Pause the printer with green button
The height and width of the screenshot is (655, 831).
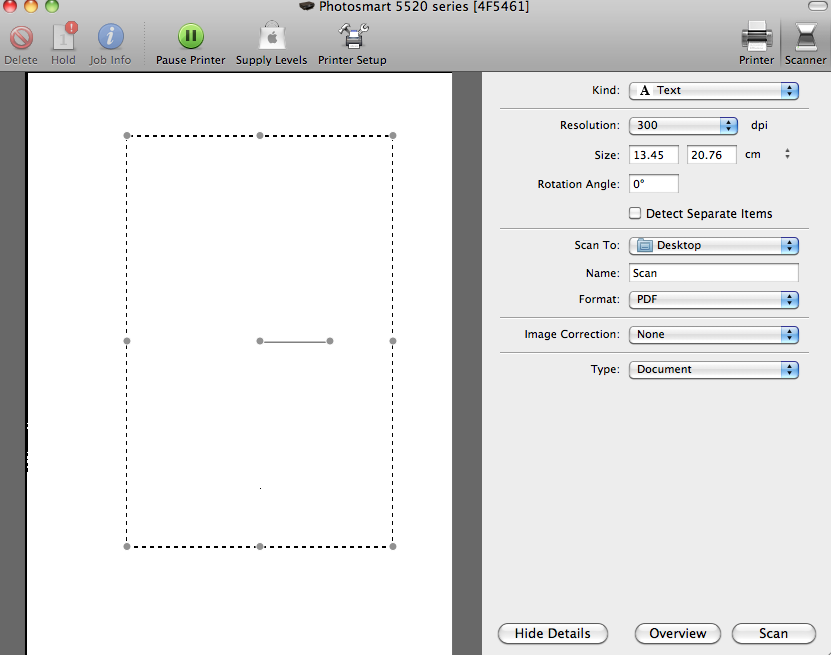click(x=191, y=37)
